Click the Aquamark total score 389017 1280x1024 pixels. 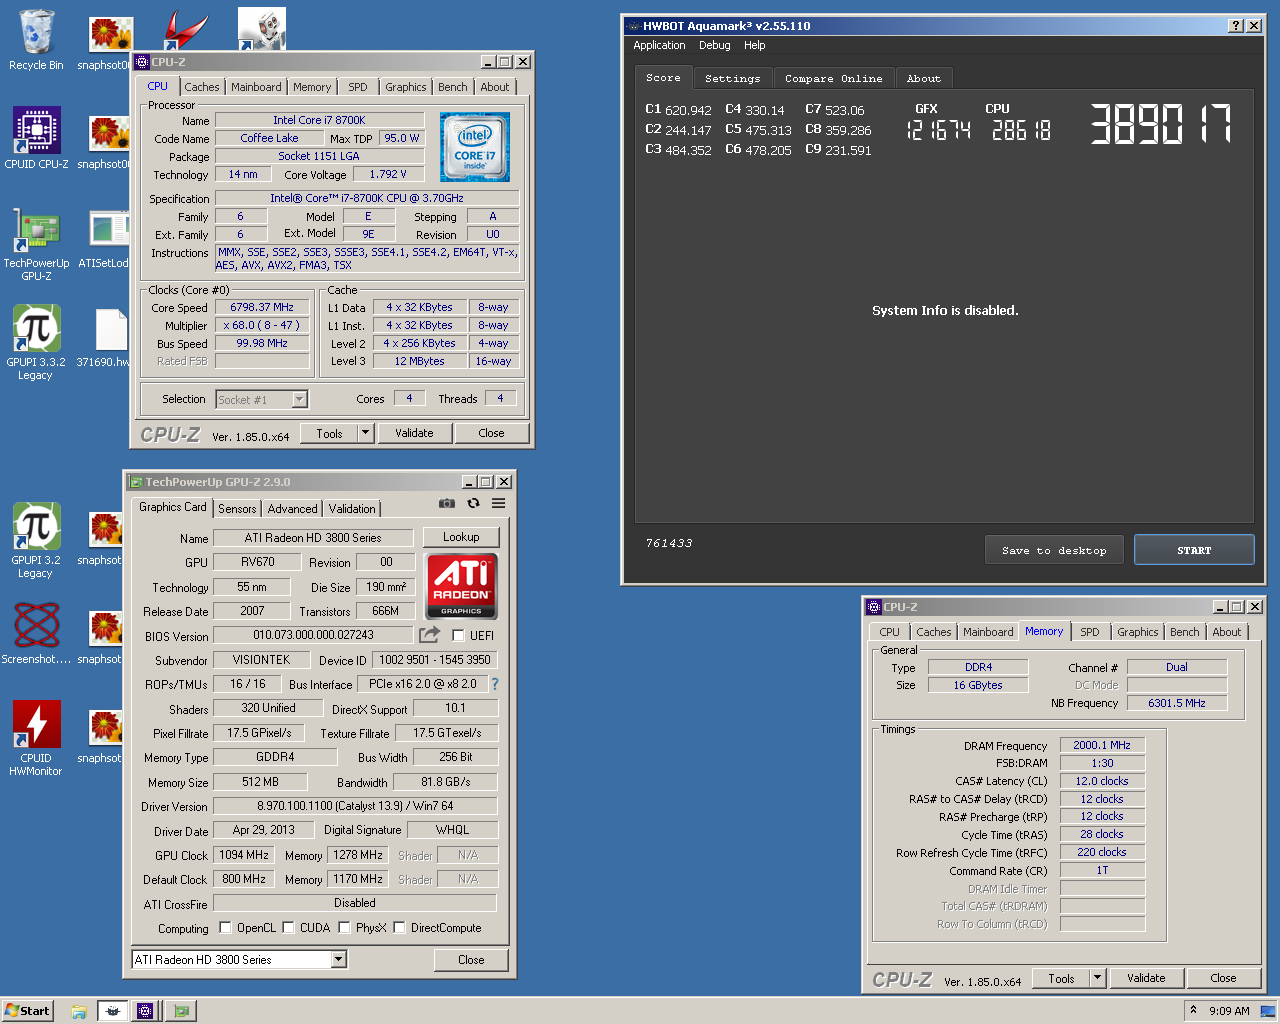pyautogui.click(x=1160, y=124)
